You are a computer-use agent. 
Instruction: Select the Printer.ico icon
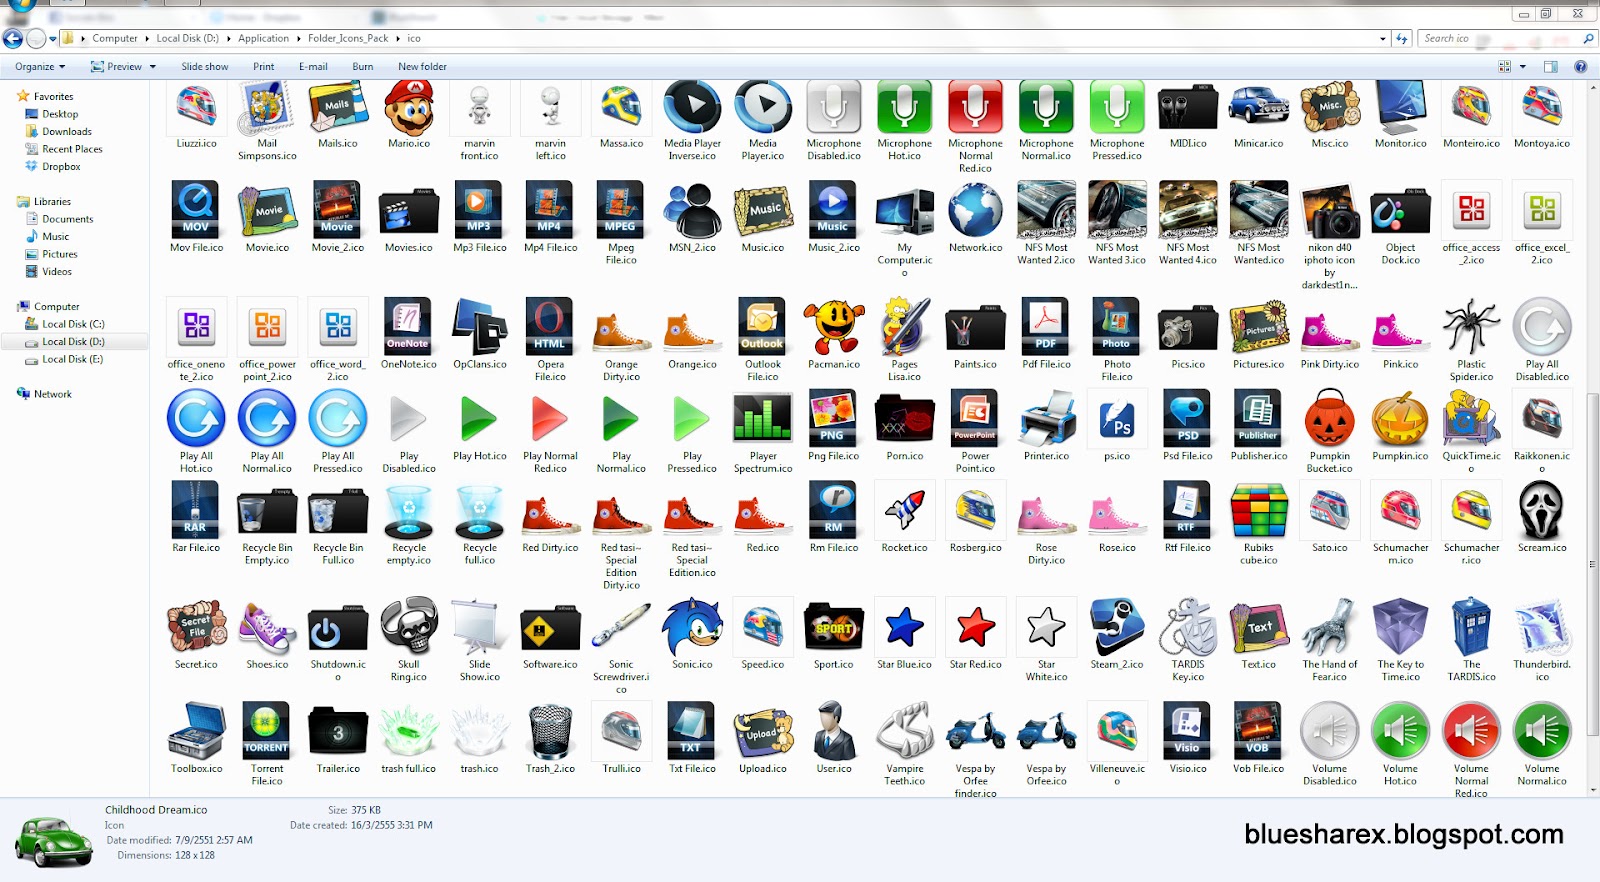point(1046,418)
